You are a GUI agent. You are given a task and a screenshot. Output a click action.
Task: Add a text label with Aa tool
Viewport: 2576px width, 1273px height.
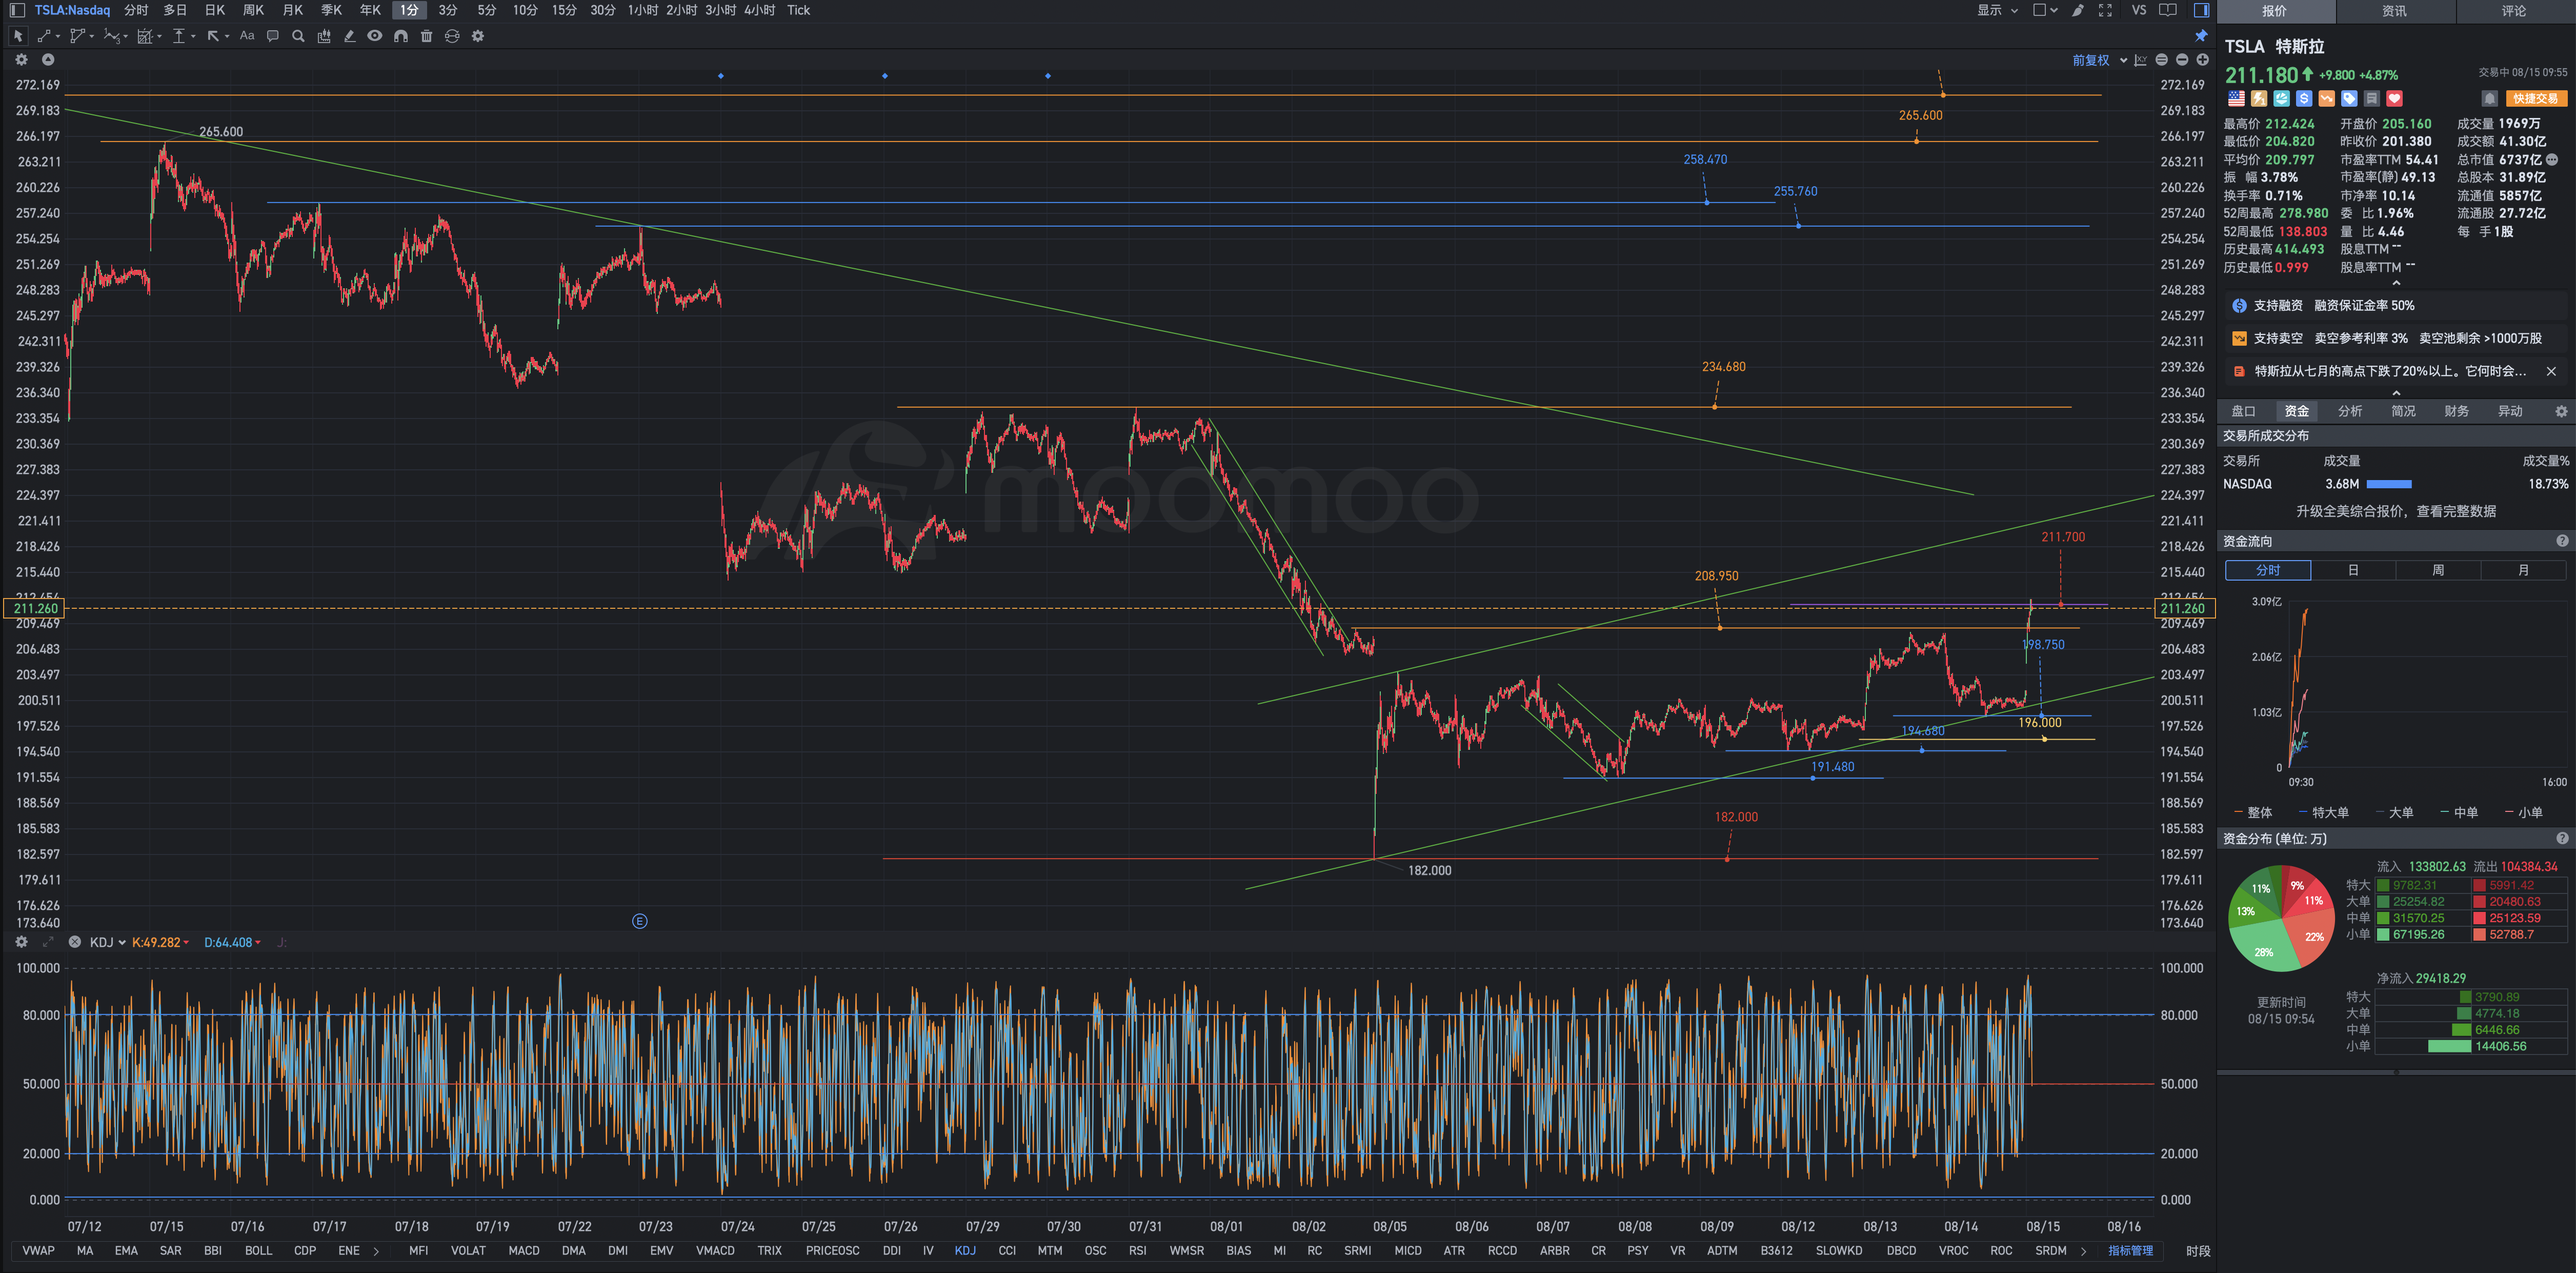[247, 36]
